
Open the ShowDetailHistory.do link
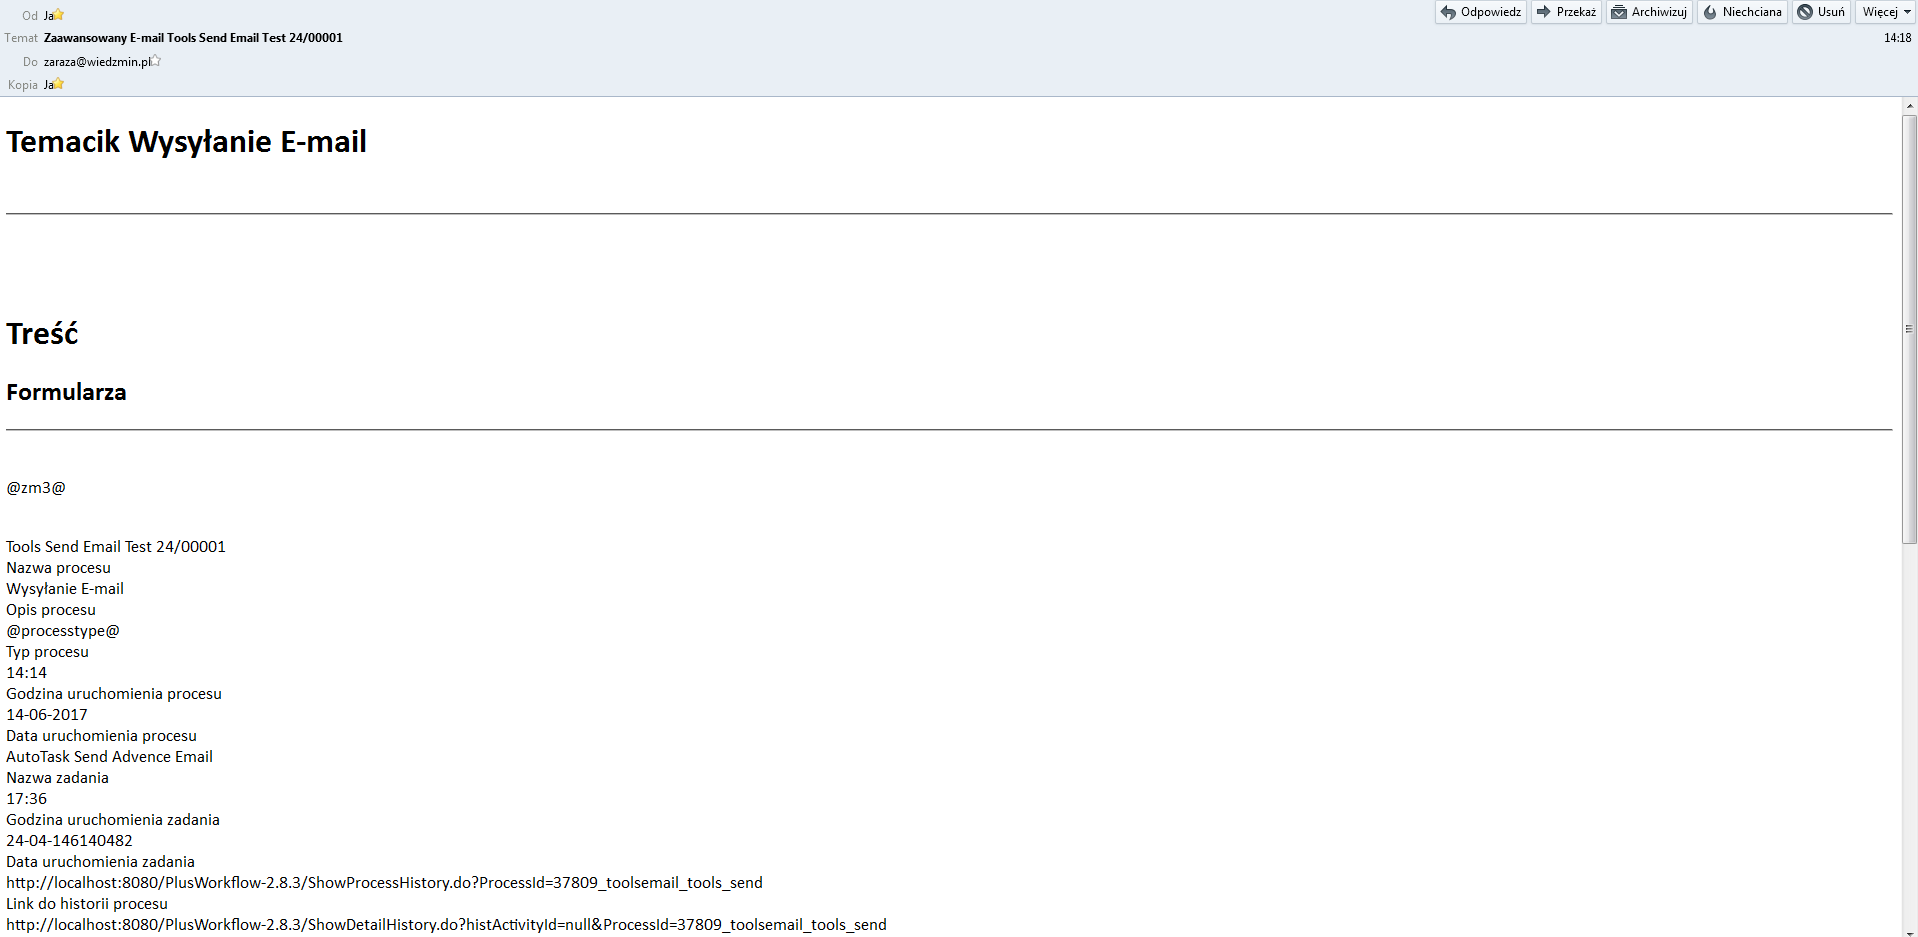point(446,925)
